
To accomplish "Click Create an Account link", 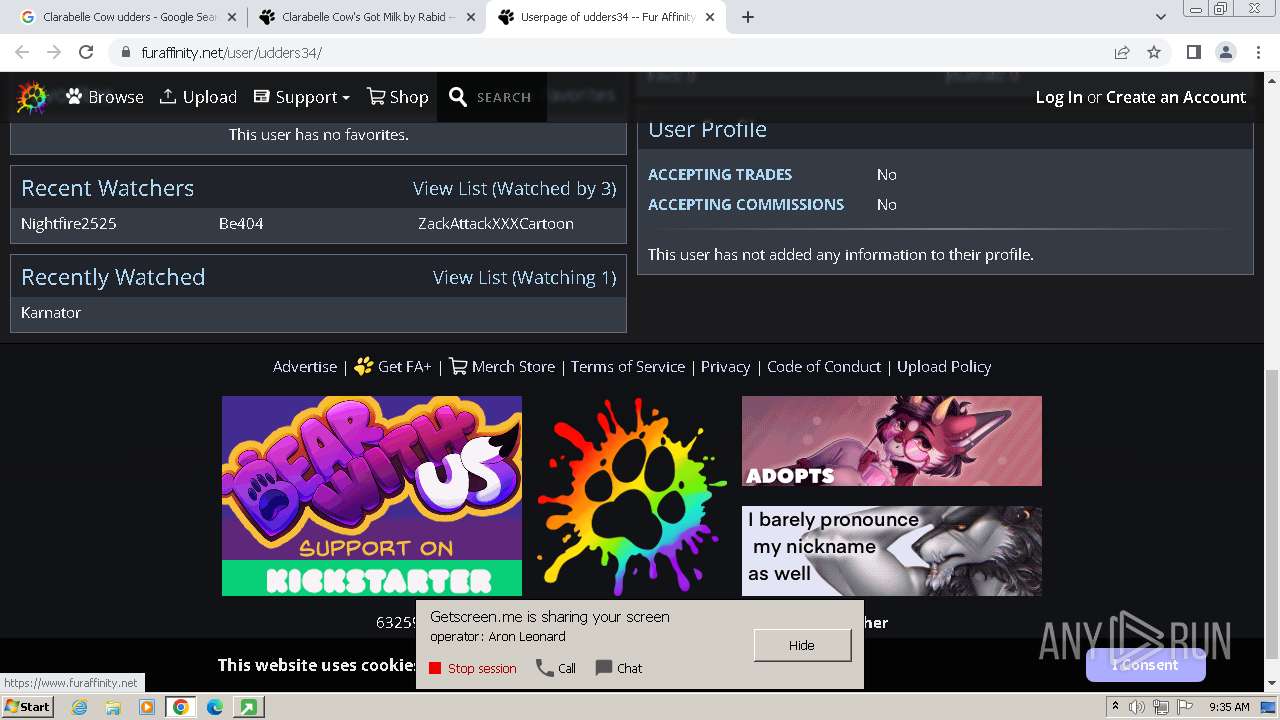I will click(x=1176, y=97).
